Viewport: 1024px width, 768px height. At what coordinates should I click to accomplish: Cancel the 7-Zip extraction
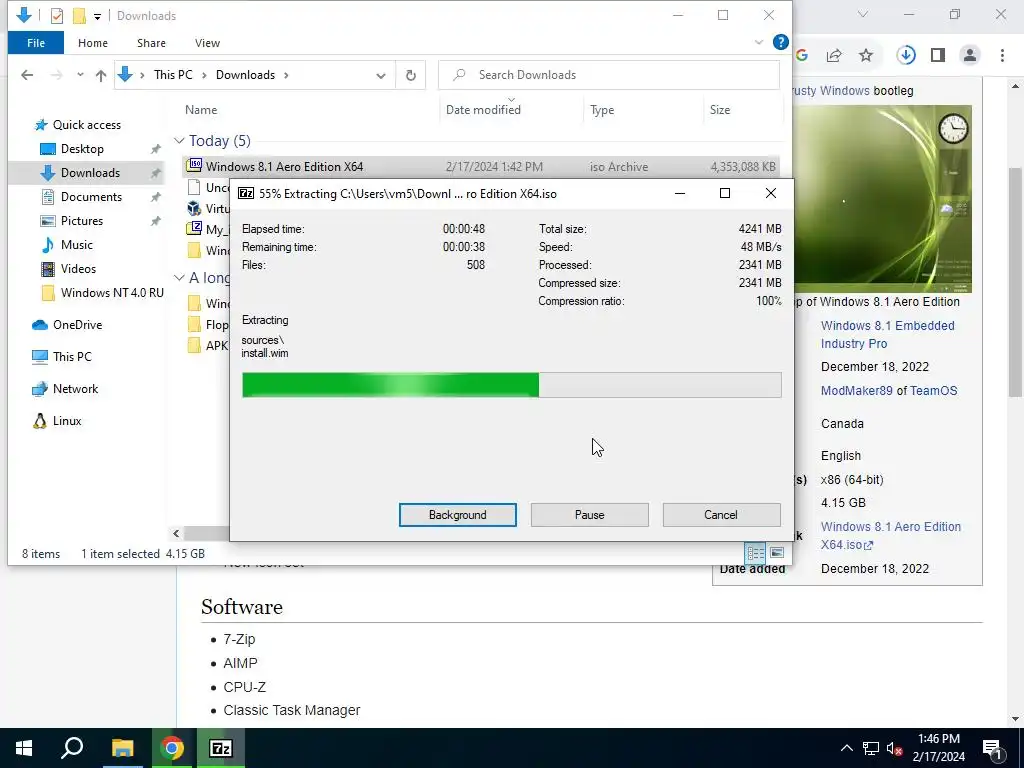click(x=721, y=515)
